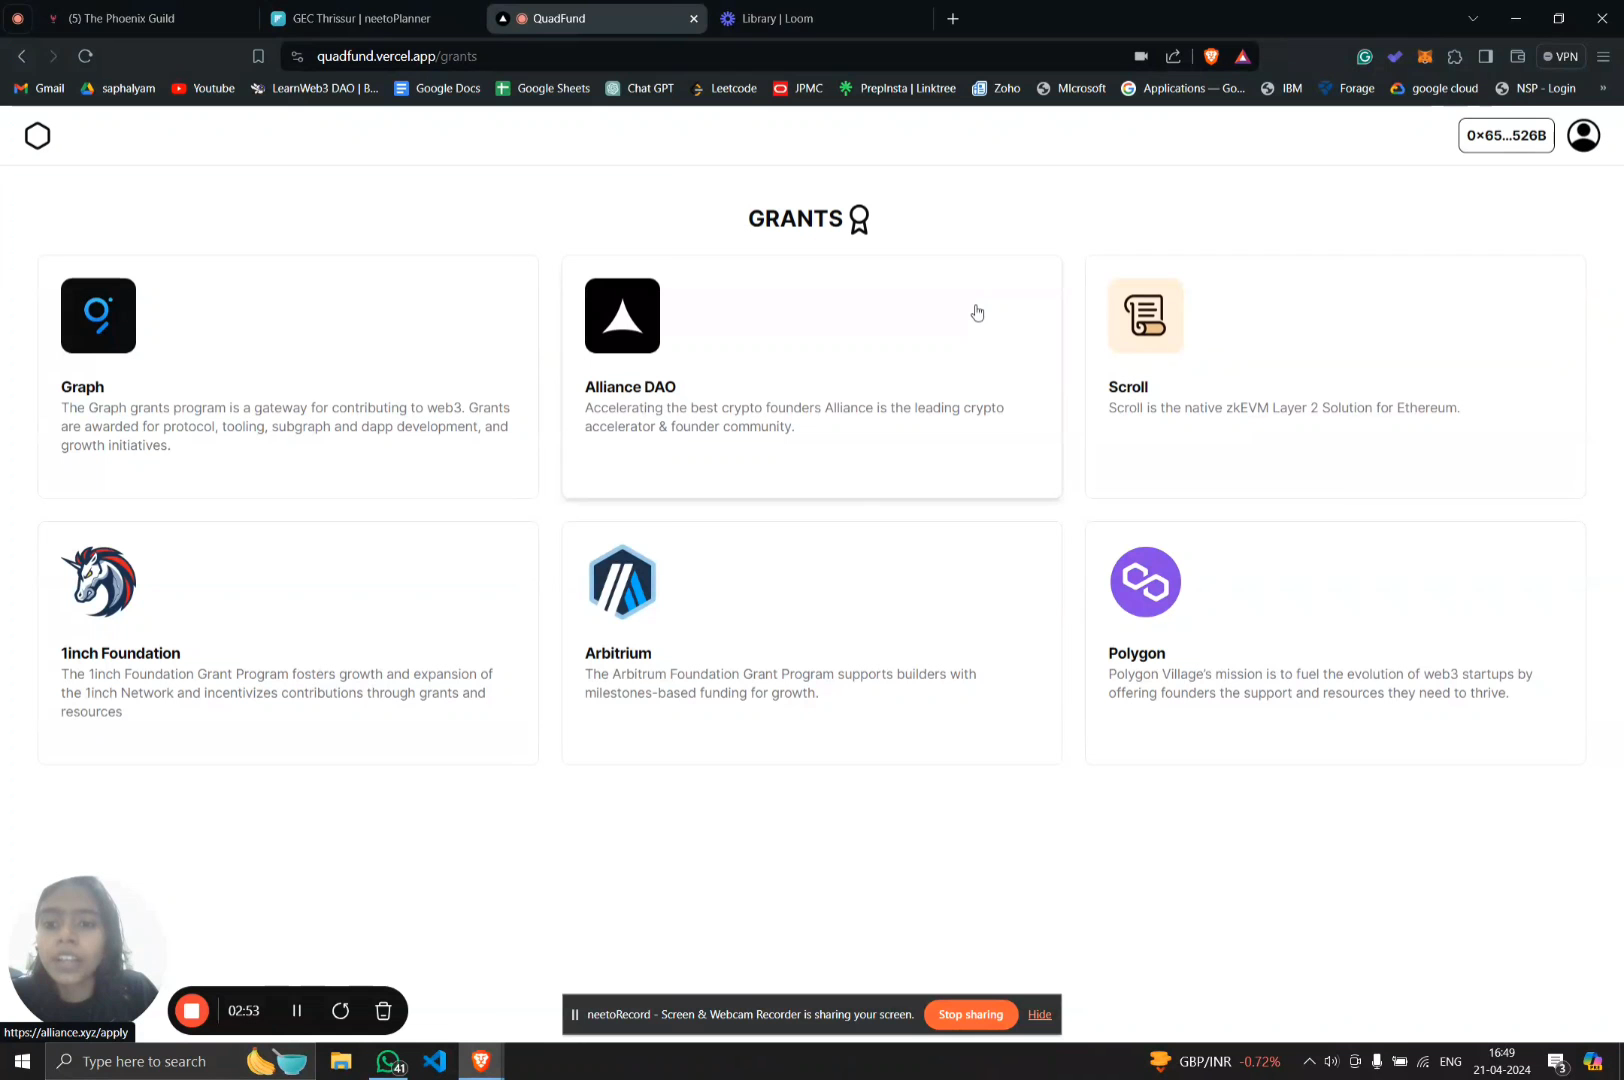Show hidden system tray icons
This screenshot has width=1624, height=1080.
pyautogui.click(x=1308, y=1061)
